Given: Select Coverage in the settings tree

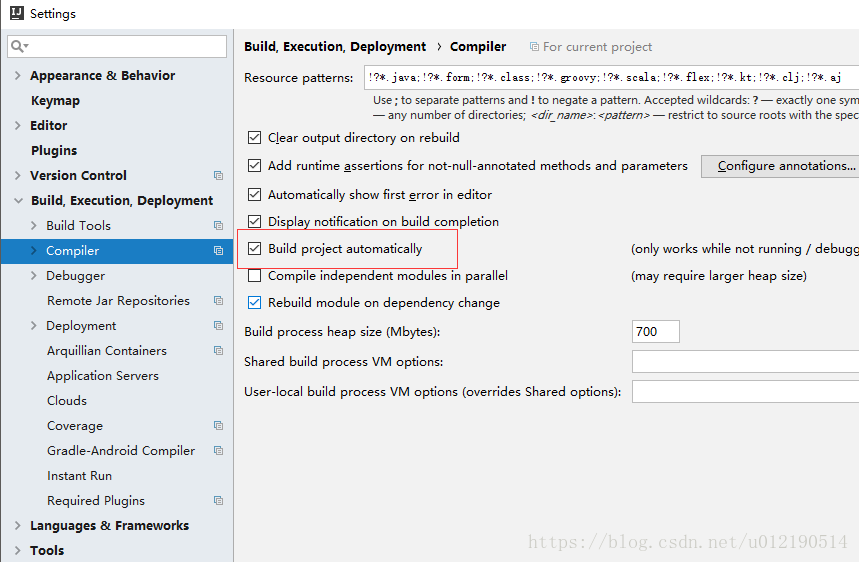Looking at the screenshot, I should click(75, 426).
